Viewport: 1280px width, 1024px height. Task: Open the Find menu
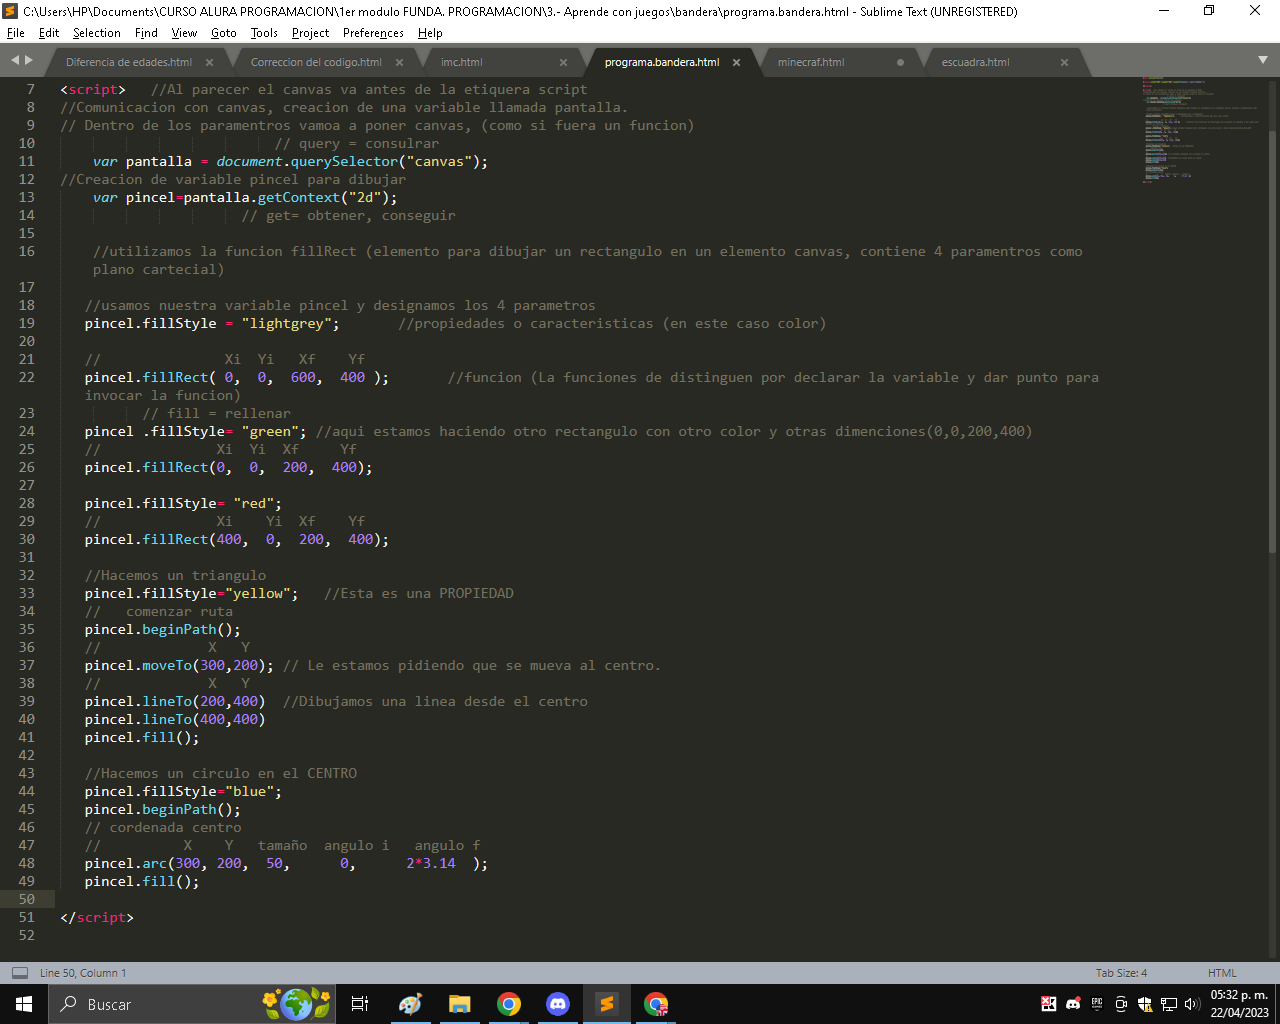(146, 33)
